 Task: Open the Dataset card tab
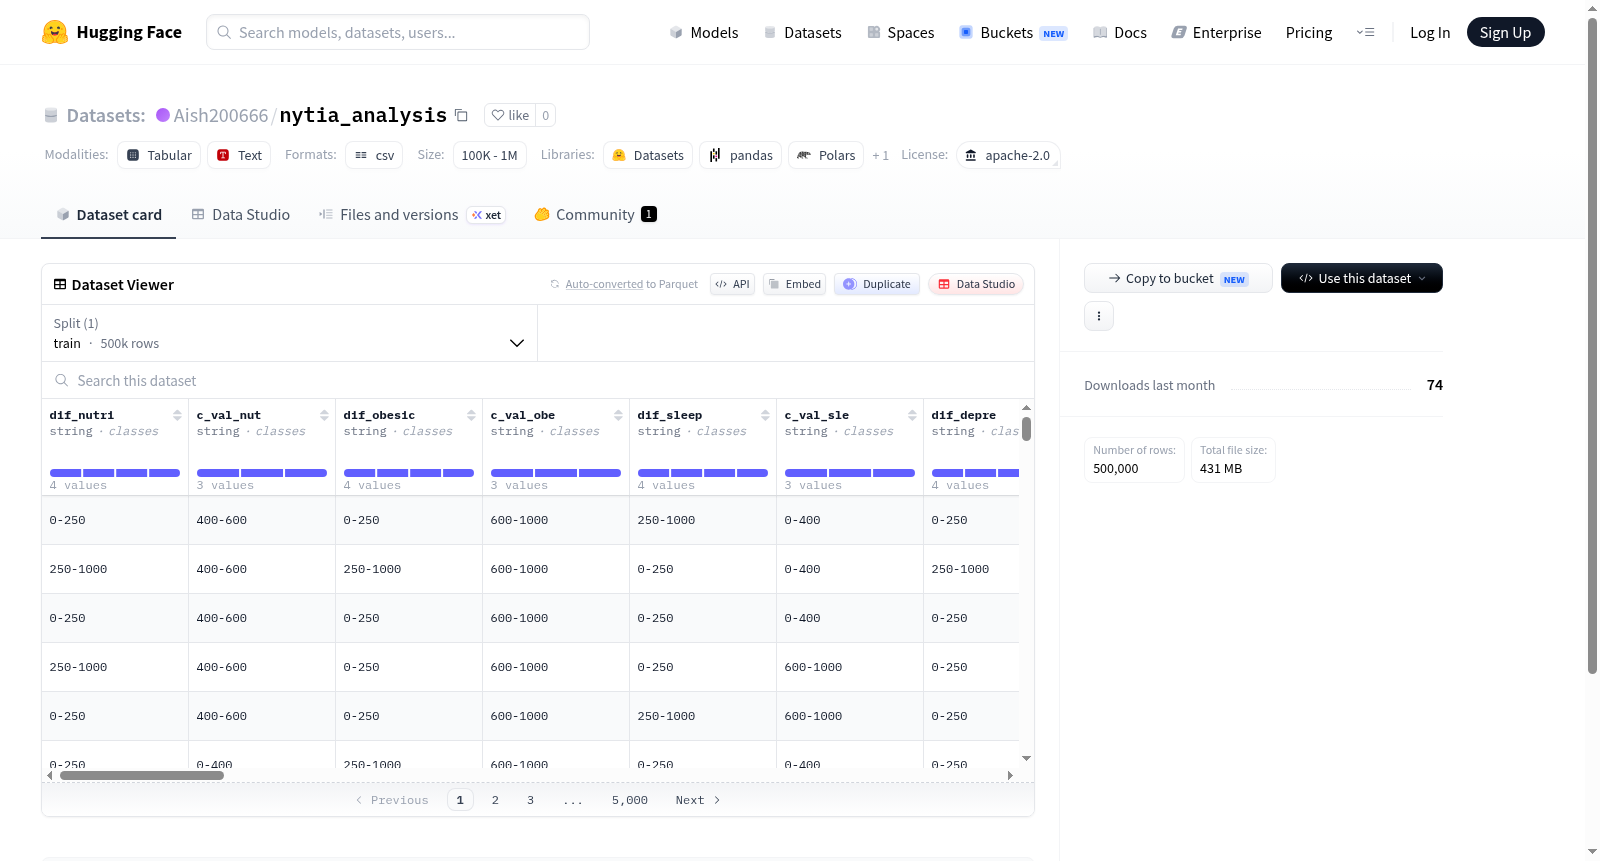(109, 215)
